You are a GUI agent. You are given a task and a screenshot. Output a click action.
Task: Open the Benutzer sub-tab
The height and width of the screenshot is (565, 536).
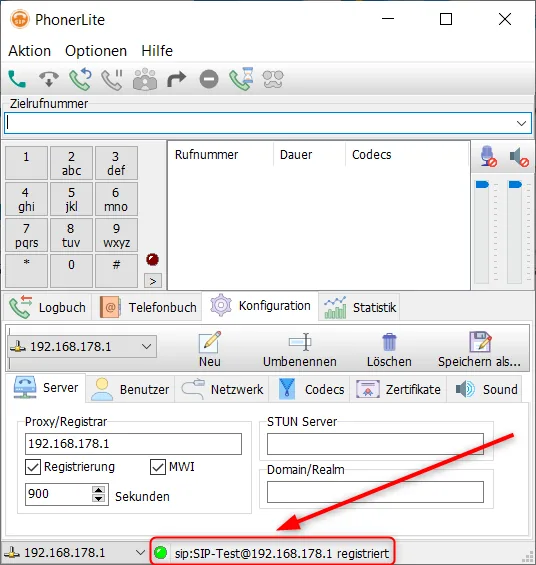[x=130, y=389]
